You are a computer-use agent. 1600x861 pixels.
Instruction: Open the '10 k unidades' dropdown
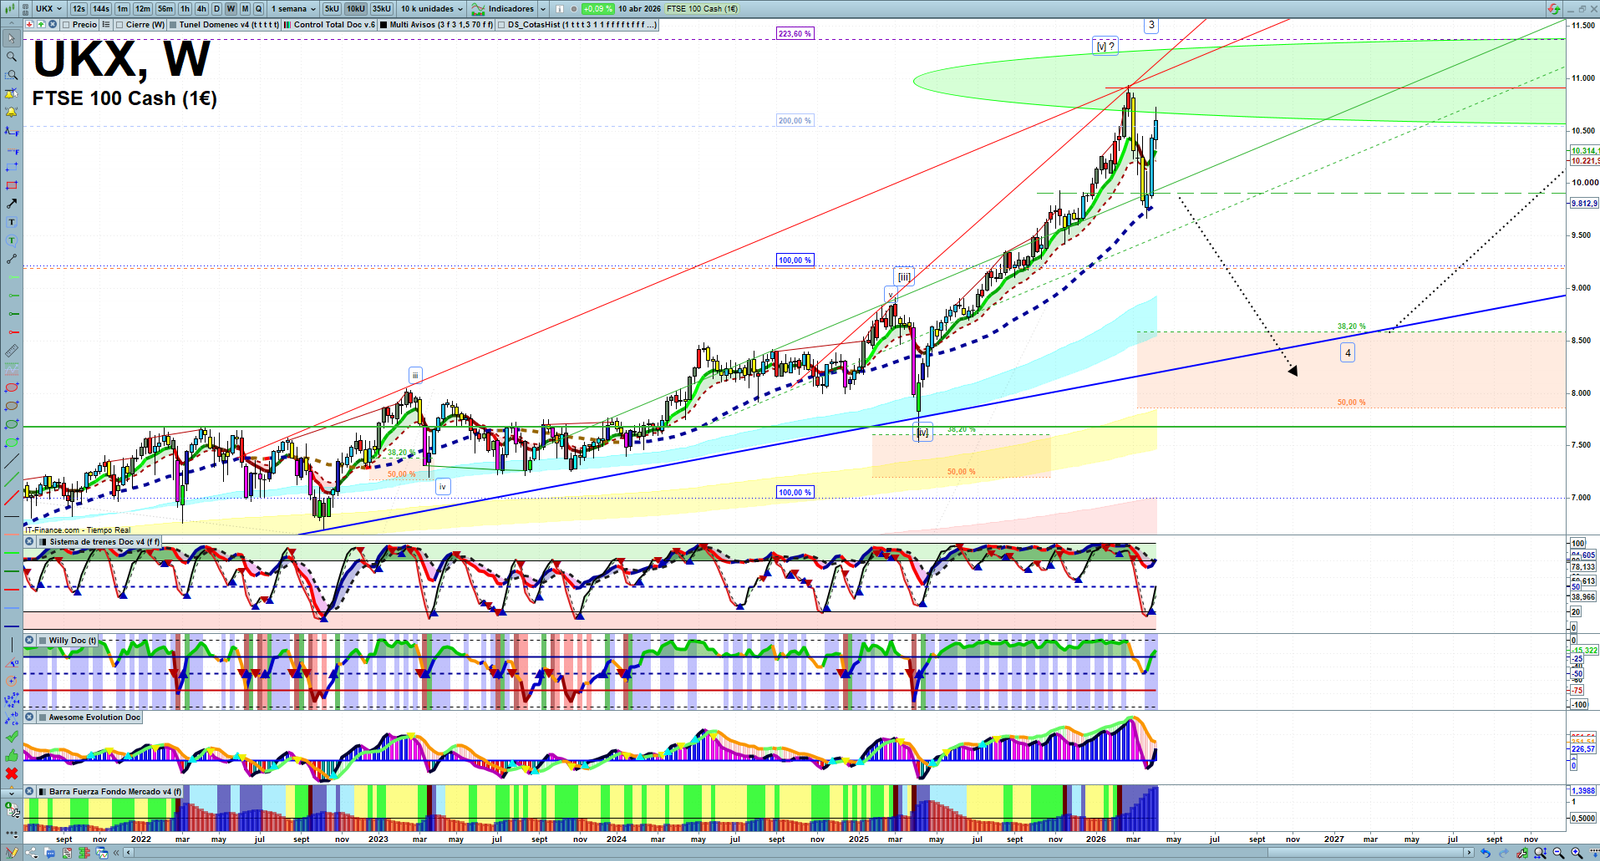tap(432, 9)
